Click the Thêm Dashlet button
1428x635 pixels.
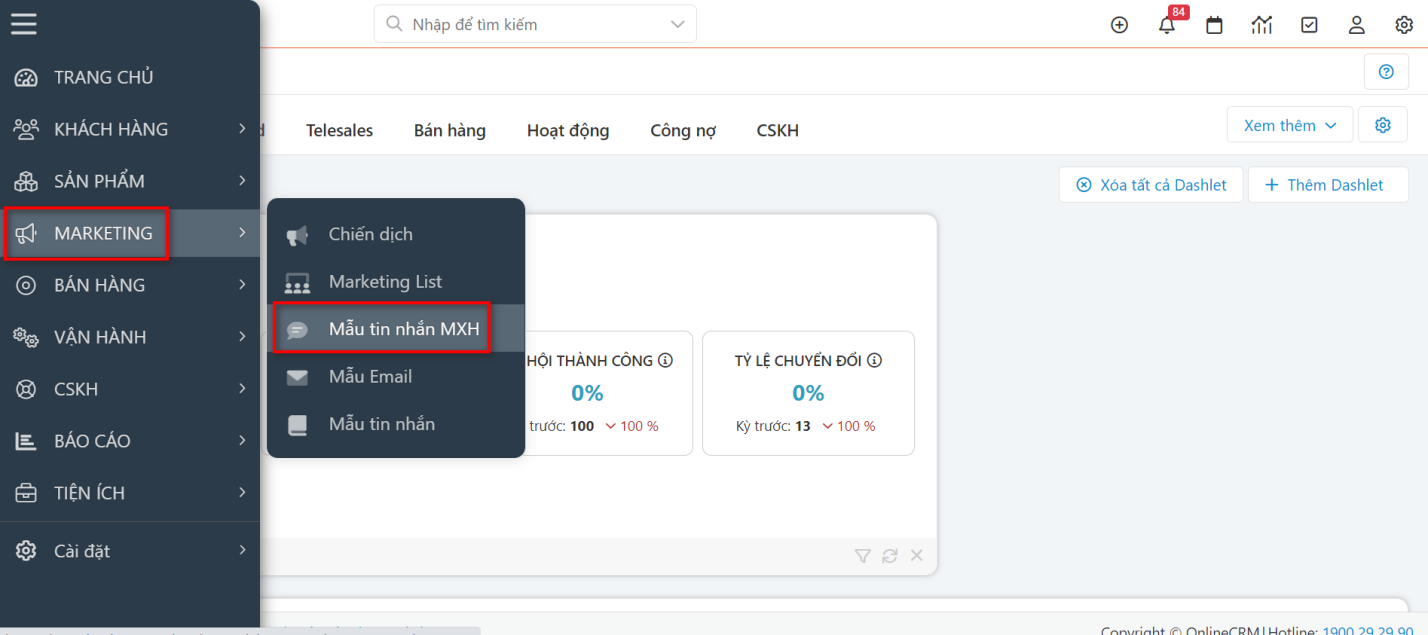point(1328,184)
